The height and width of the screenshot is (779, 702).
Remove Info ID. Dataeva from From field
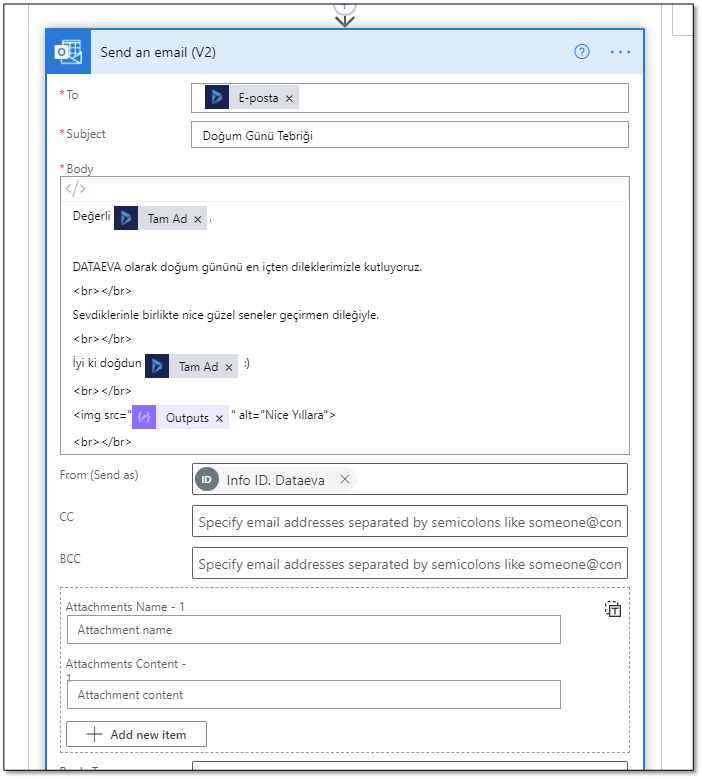[x=345, y=479]
